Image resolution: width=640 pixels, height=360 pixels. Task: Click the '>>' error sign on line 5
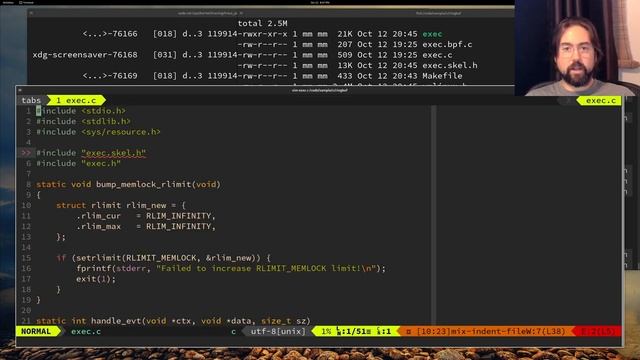(x=26, y=153)
